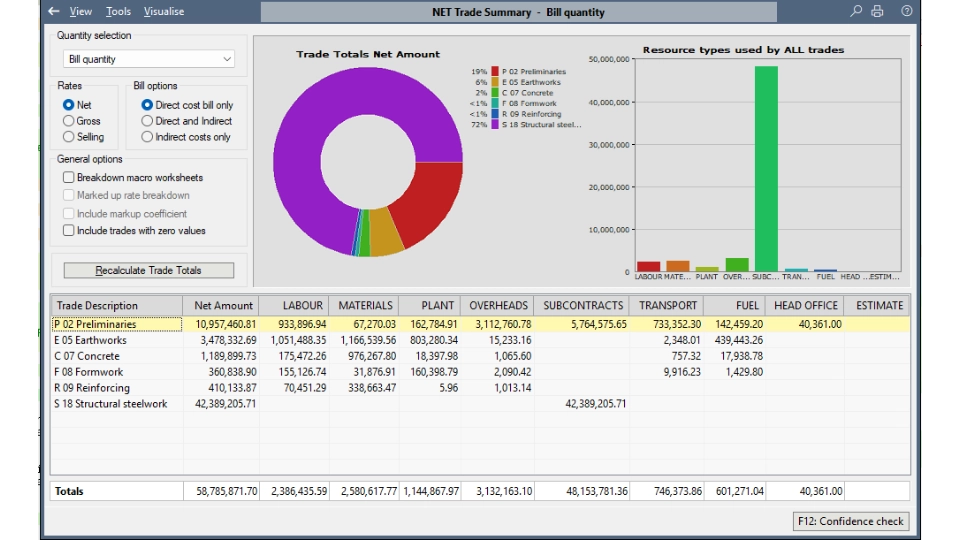The height and width of the screenshot is (540, 960).
Task: Open the View menu
Action: 80,11
